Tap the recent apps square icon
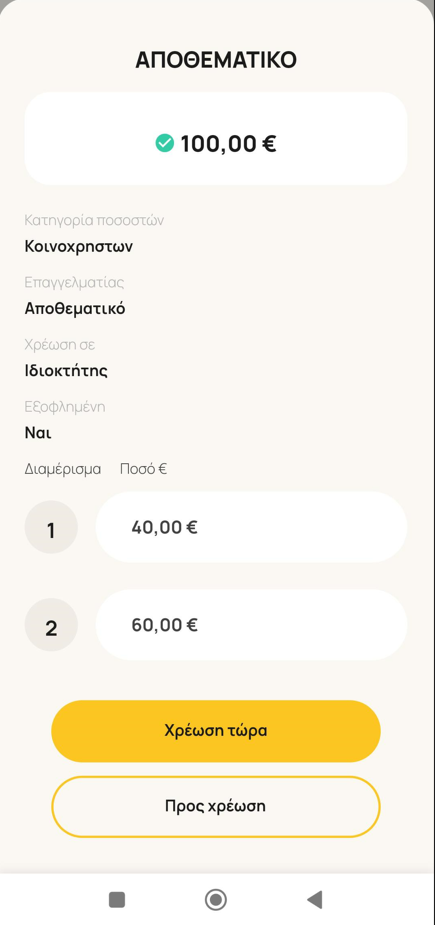The height and width of the screenshot is (925, 435). point(117,900)
